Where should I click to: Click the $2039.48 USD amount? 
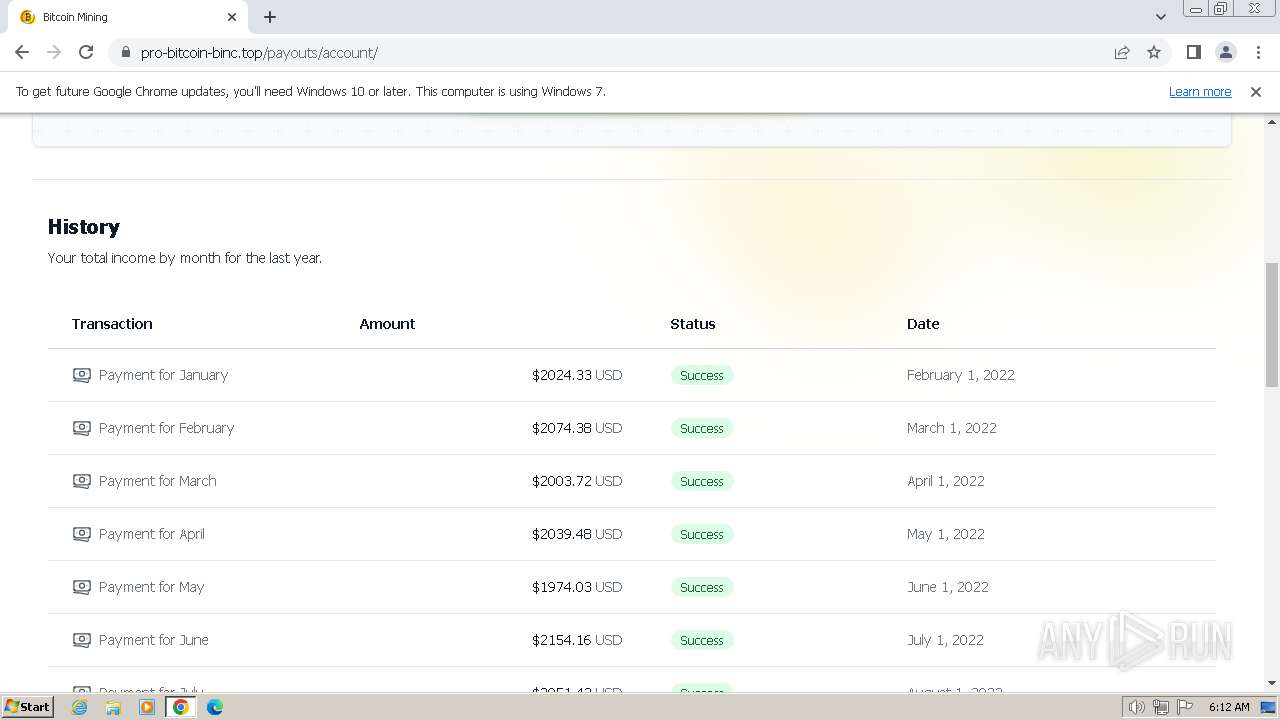point(577,534)
